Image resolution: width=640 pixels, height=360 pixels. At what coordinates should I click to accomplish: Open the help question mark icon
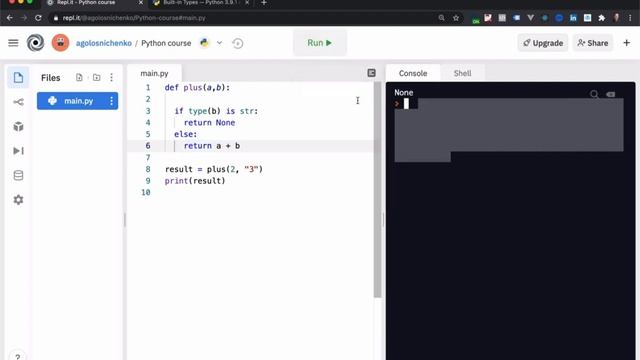pos(18,356)
